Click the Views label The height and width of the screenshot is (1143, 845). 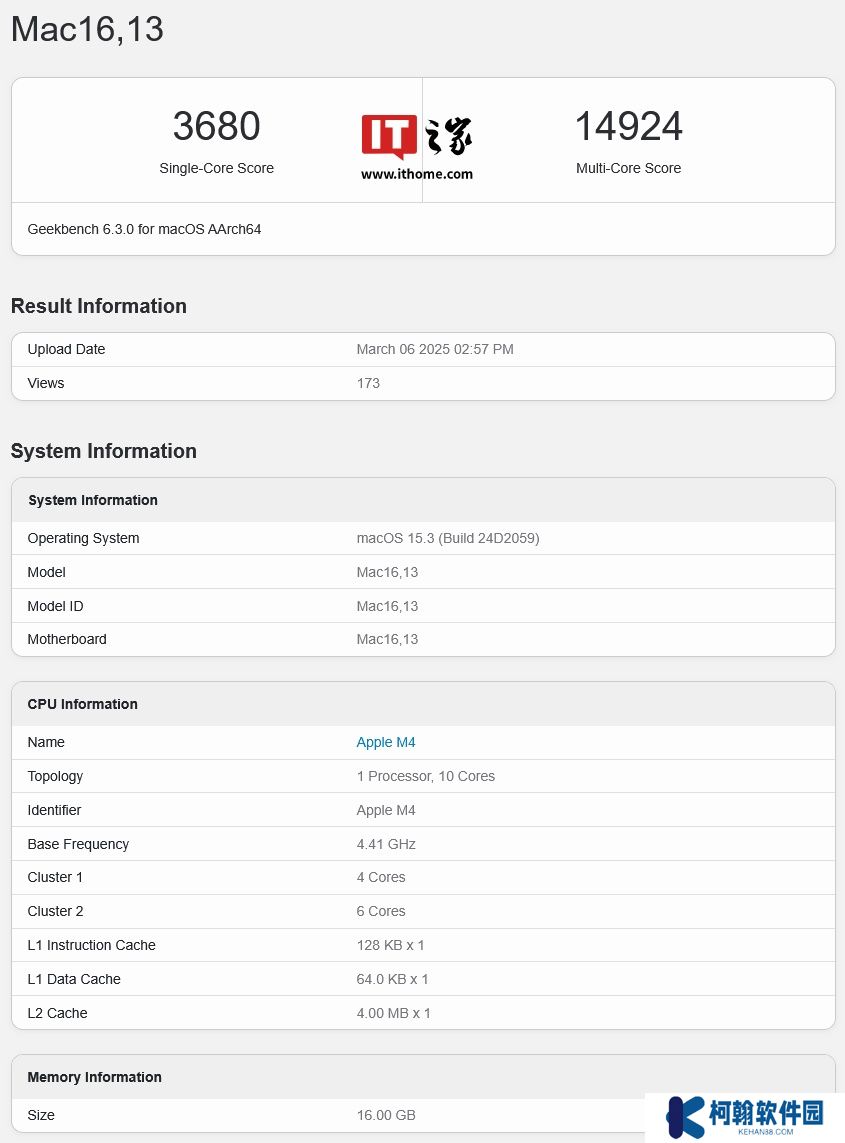46,383
